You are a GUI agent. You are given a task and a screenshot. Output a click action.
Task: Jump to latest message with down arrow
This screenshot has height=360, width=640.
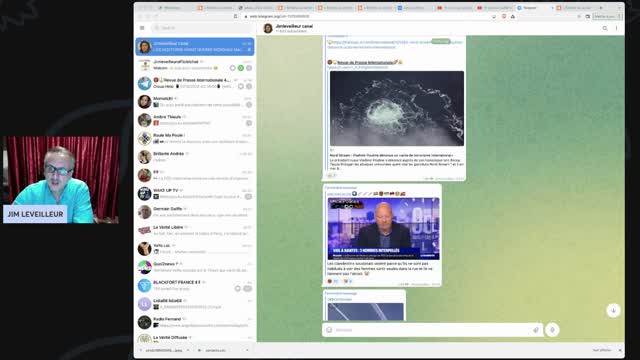click(x=613, y=311)
